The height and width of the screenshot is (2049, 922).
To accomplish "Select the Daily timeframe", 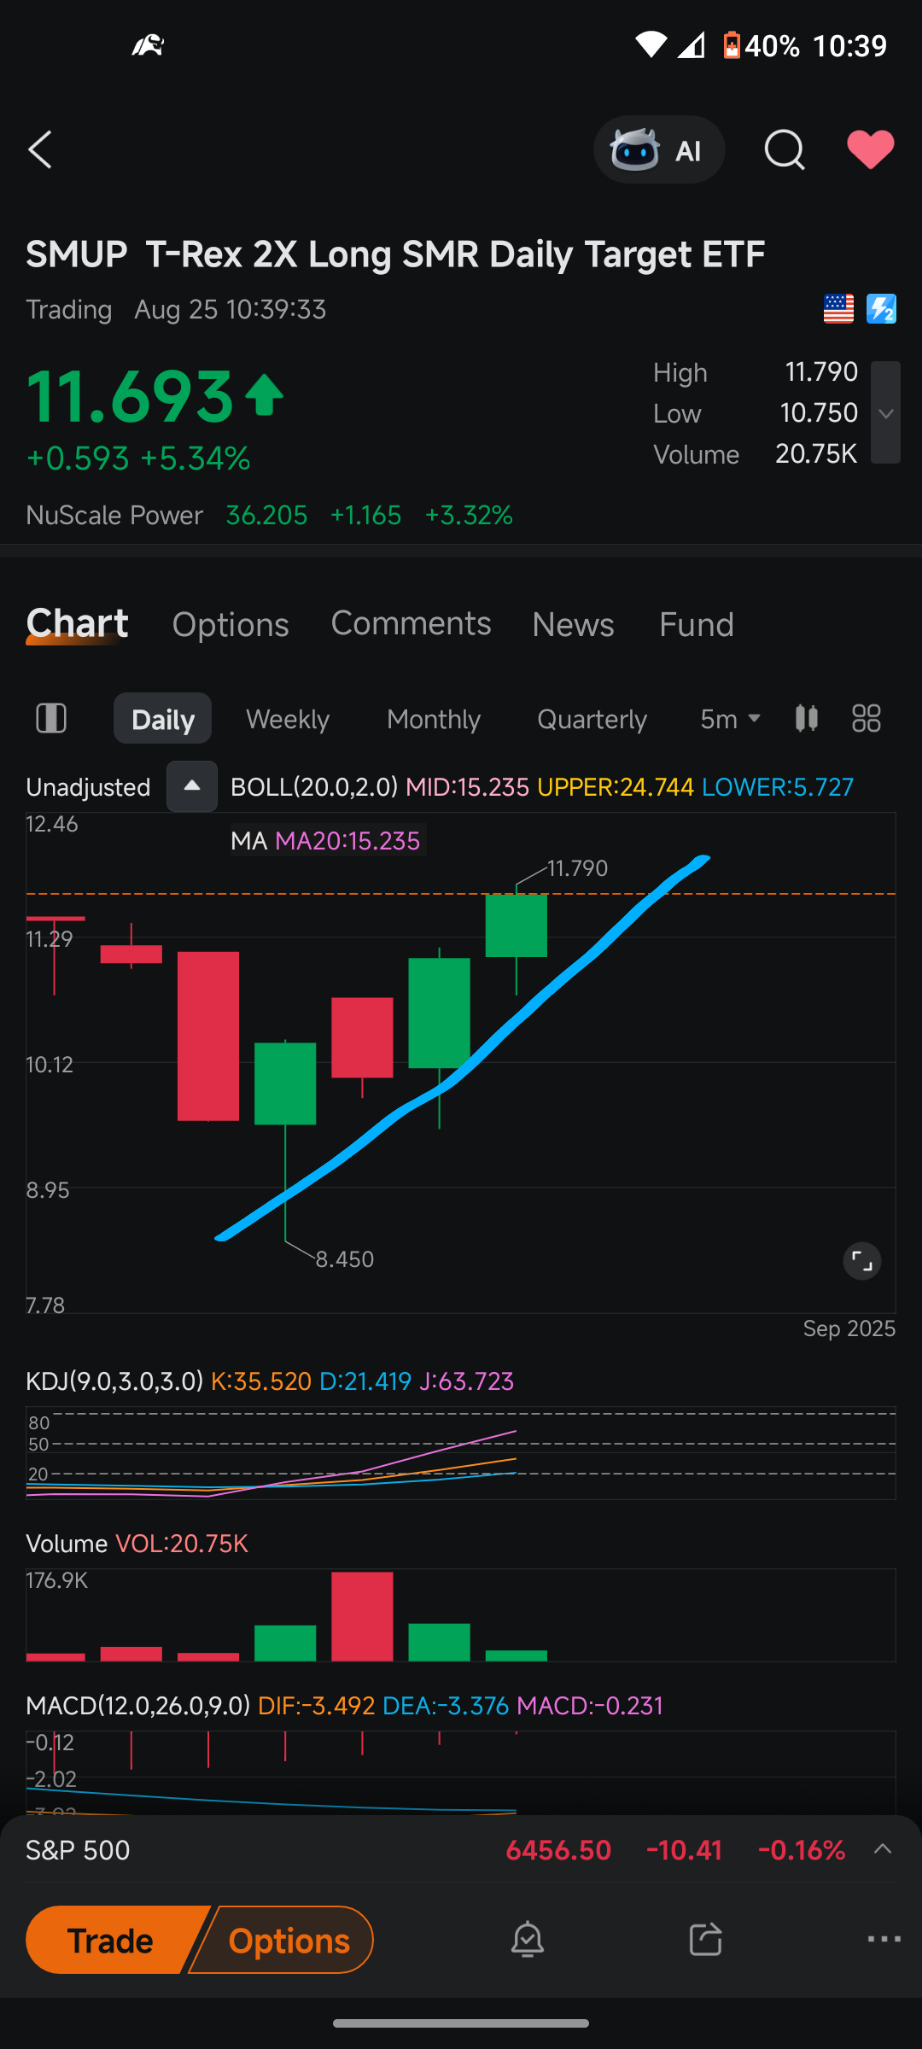I will 163,719.
